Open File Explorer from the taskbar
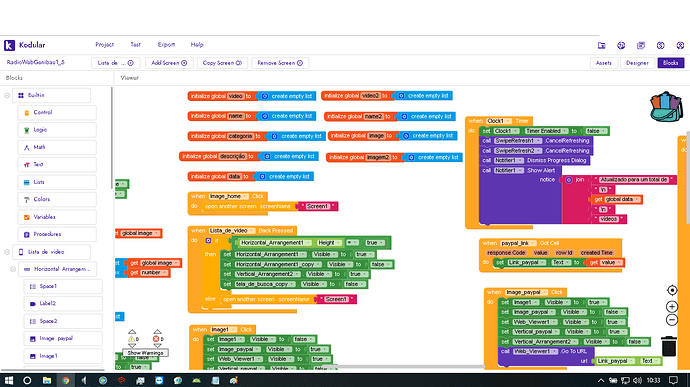 point(47,380)
